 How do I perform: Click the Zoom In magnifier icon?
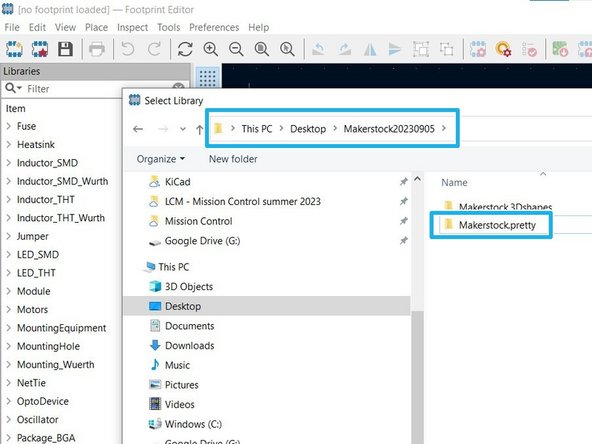[210, 49]
